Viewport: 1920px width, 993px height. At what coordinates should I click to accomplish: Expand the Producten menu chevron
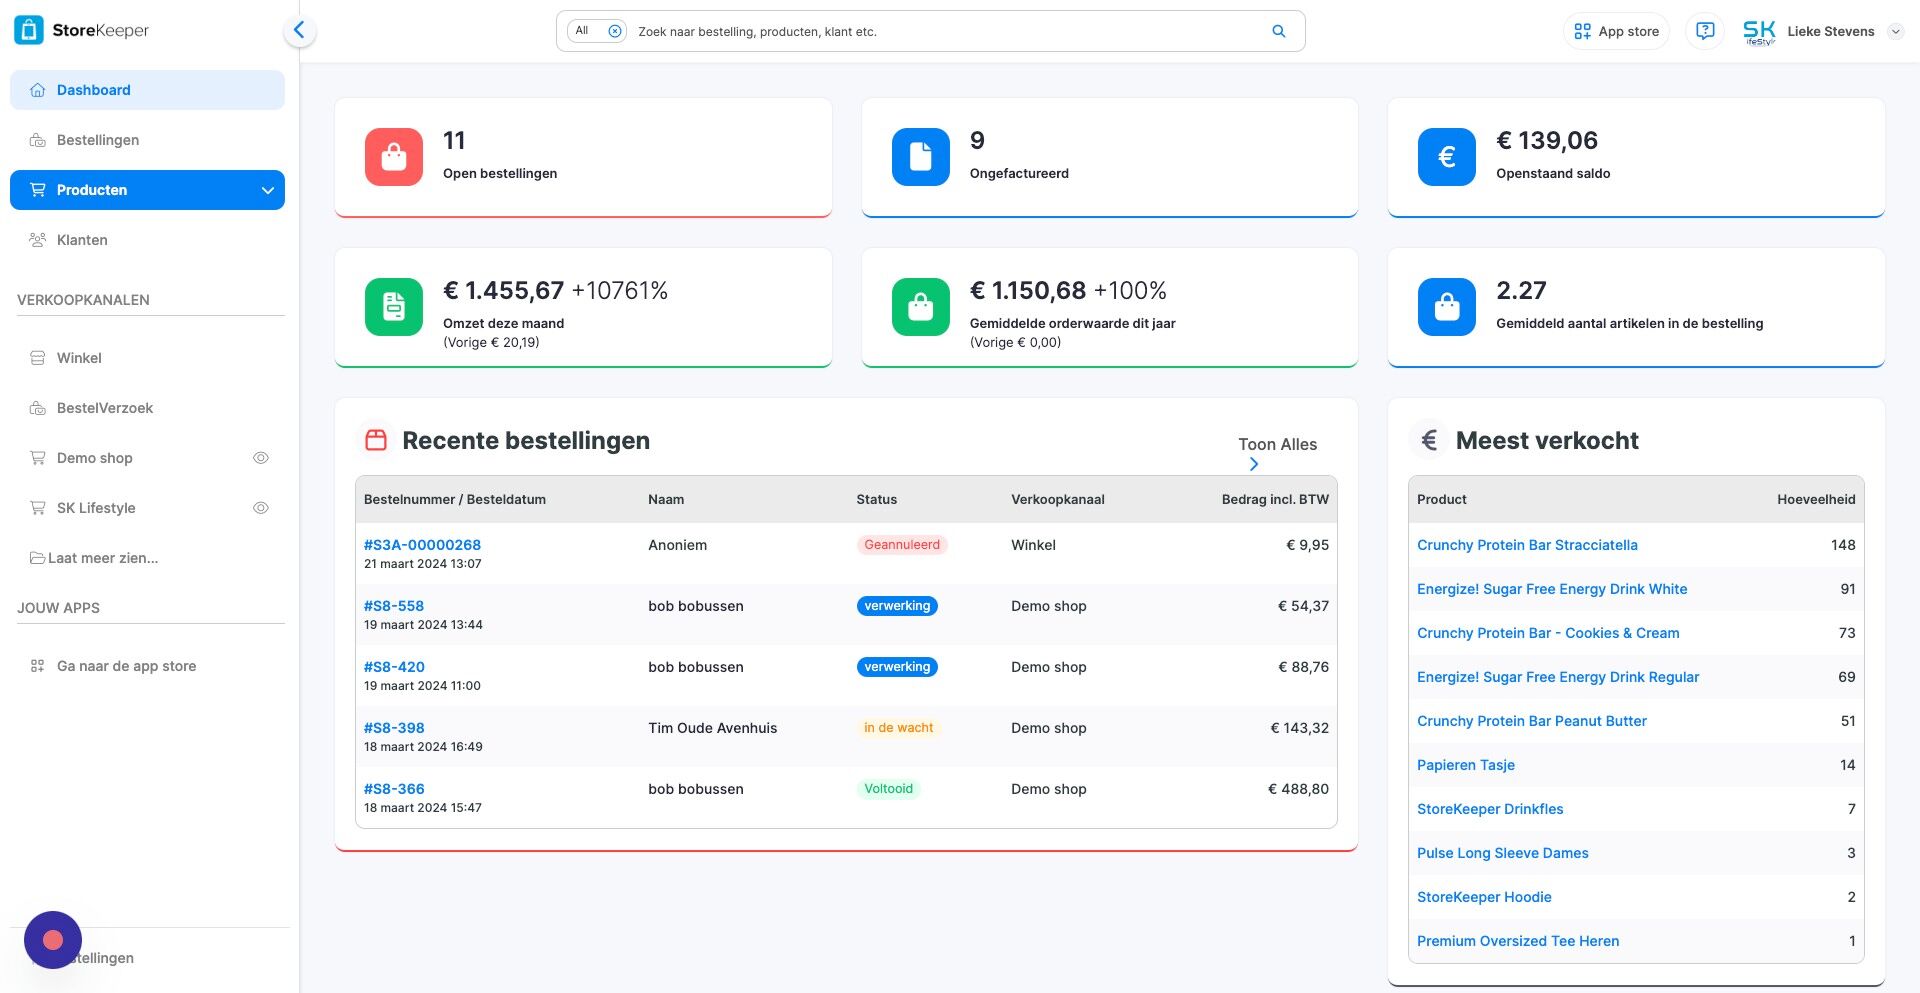(x=267, y=190)
